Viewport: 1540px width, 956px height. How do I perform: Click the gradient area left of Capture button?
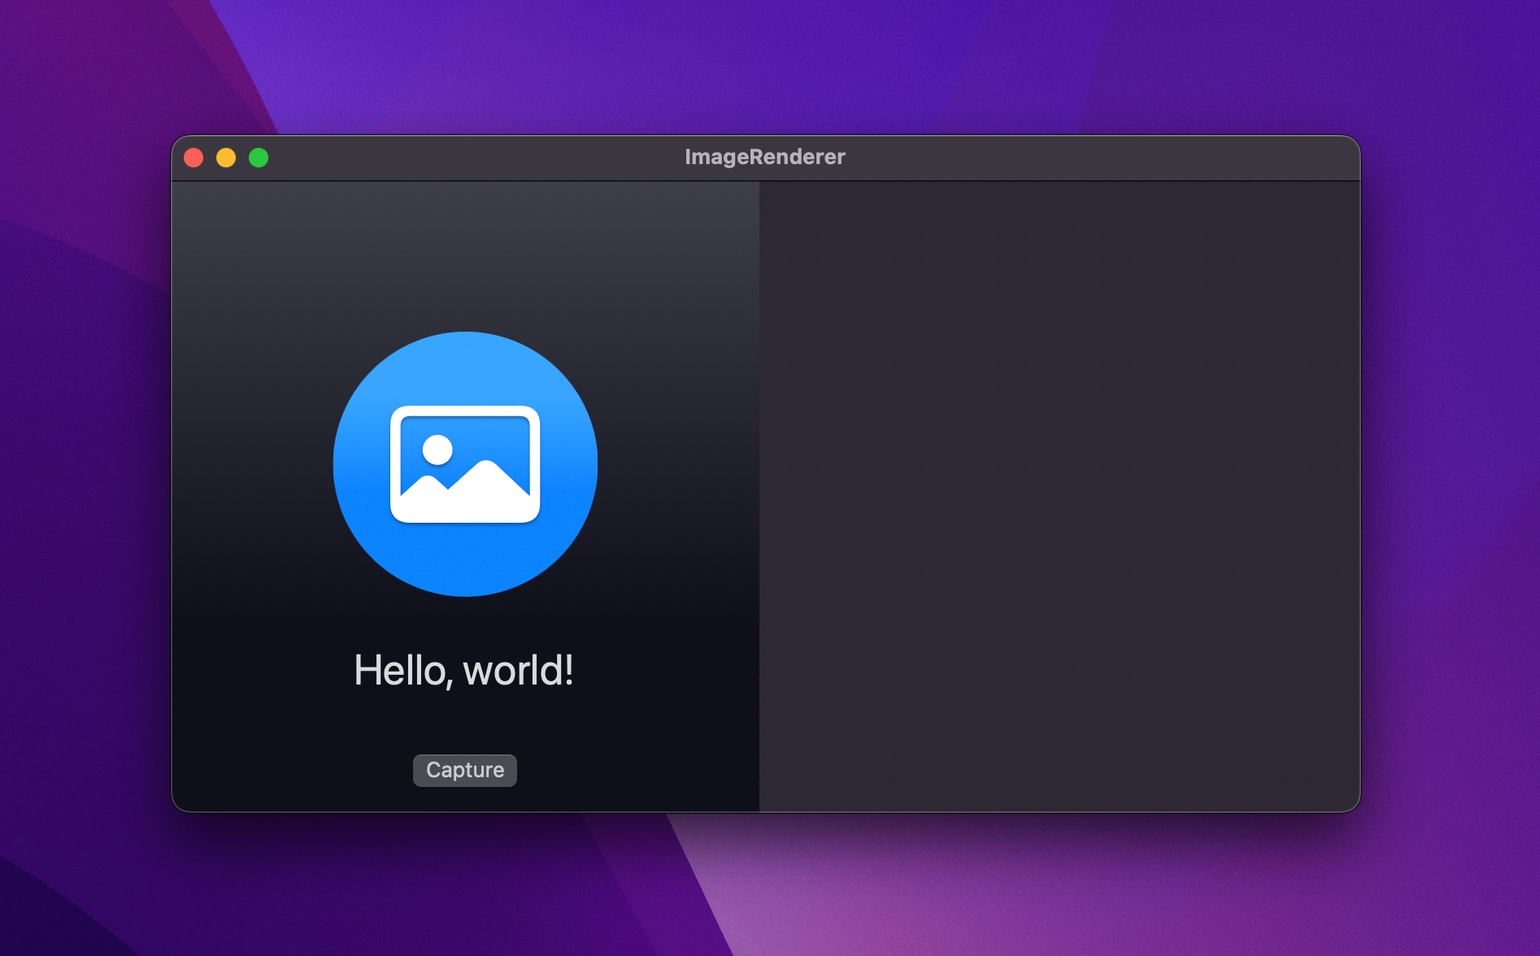[x=290, y=770]
